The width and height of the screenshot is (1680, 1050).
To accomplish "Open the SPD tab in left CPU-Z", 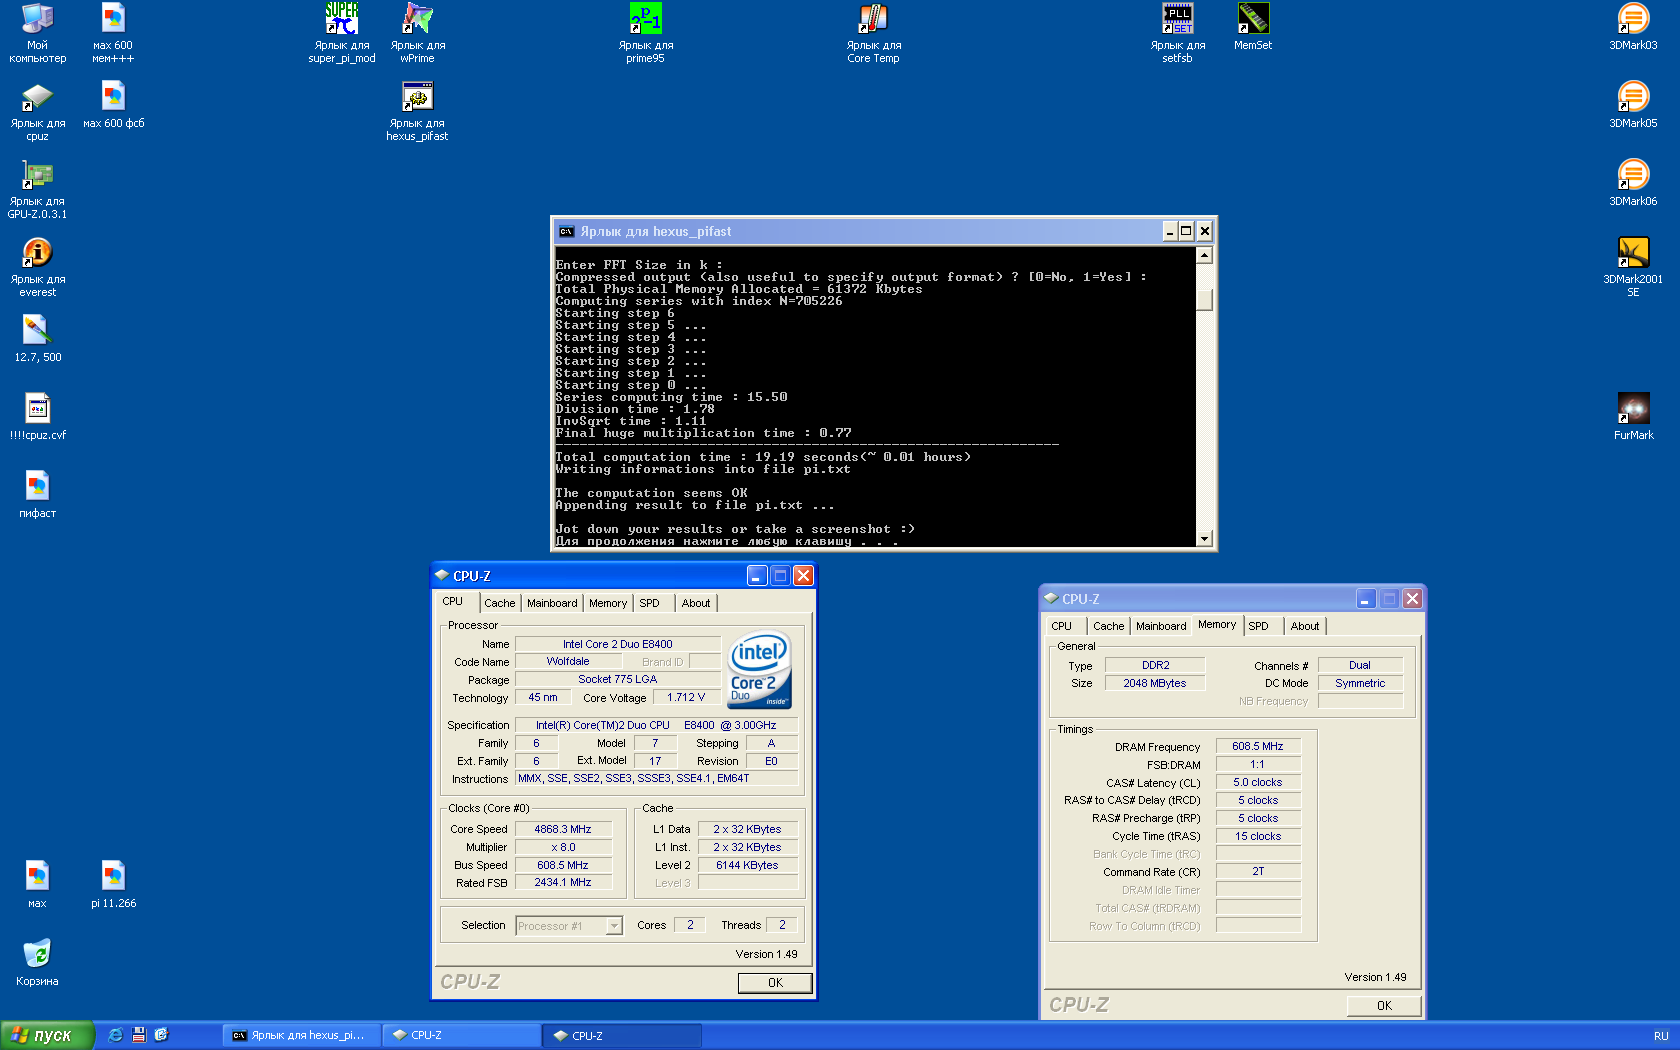I will pos(650,603).
